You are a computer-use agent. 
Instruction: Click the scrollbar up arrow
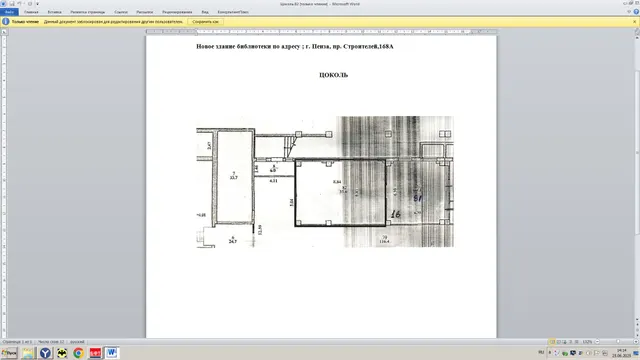tap(637, 38)
